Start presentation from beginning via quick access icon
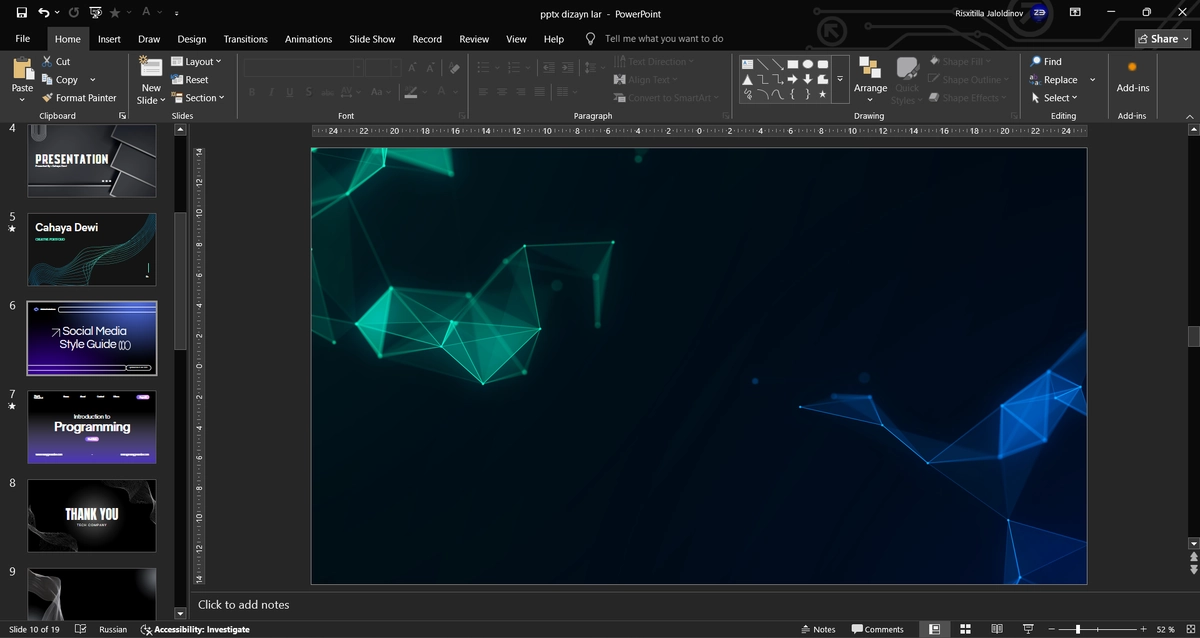1200x638 pixels. coord(95,13)
